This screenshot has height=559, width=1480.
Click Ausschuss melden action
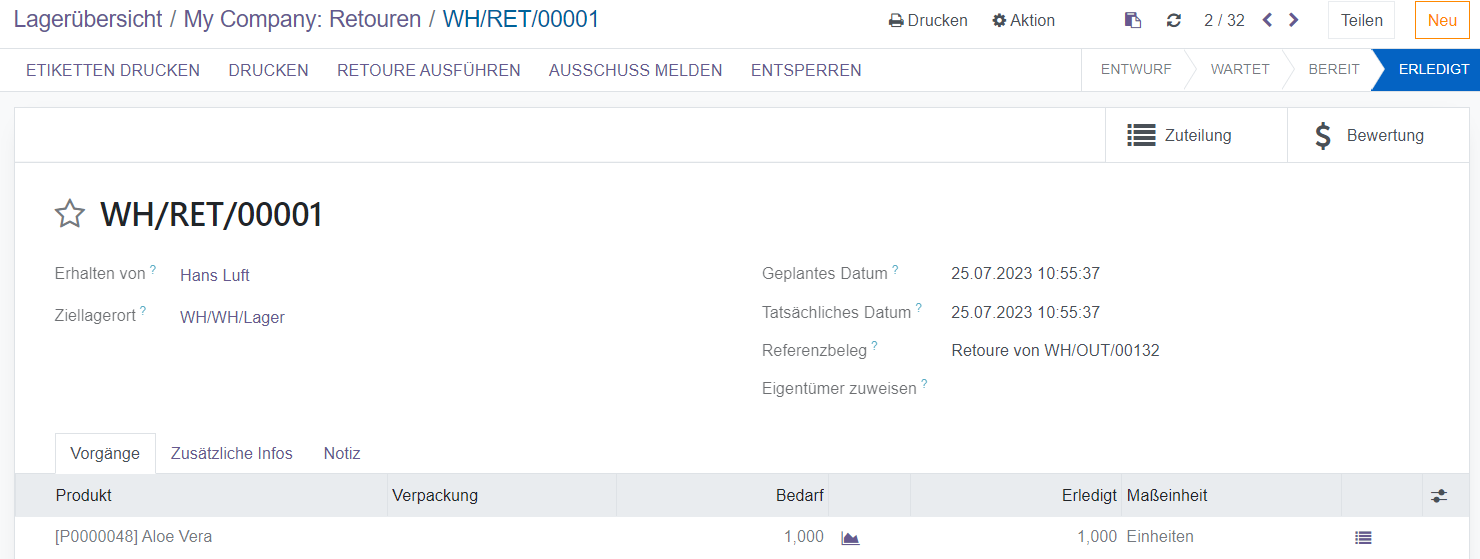pyautogui.click(x=635, y=70)
